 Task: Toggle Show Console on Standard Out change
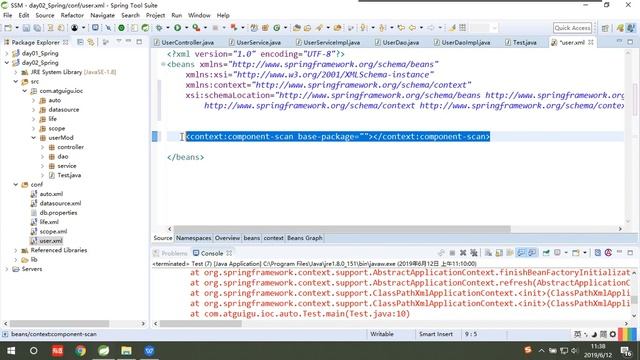coord(521,253)
